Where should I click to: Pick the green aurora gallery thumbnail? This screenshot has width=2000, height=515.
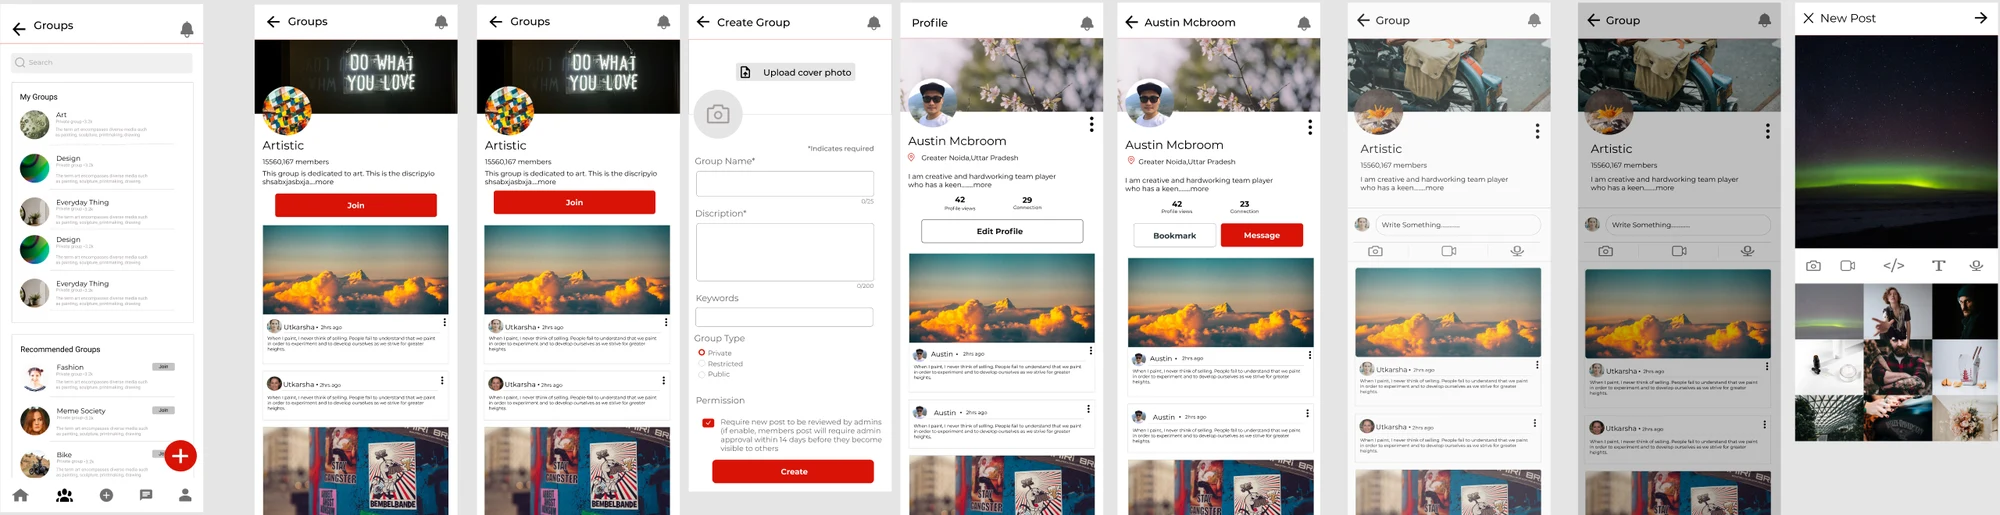pyautogui.click(x=1829, y=312)
